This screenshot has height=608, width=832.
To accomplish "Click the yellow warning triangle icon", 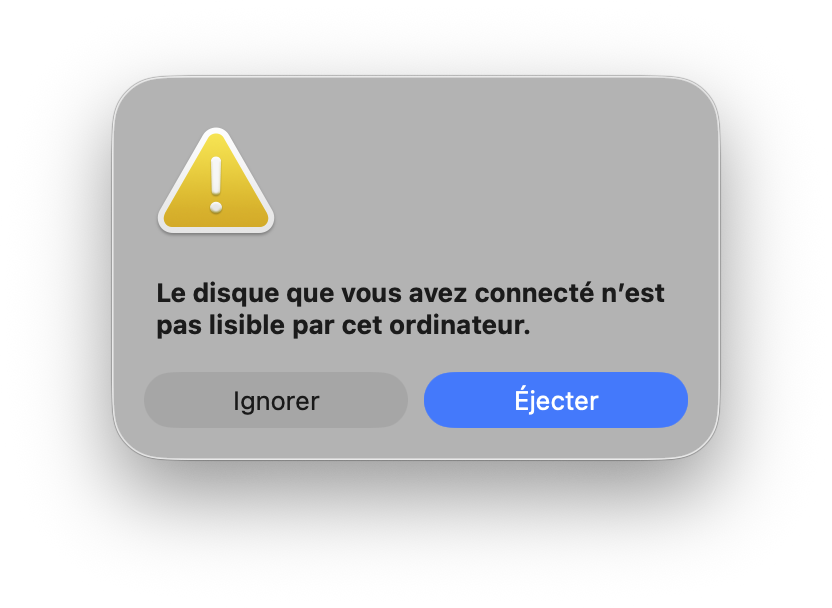I will click(x=216, y=181).
